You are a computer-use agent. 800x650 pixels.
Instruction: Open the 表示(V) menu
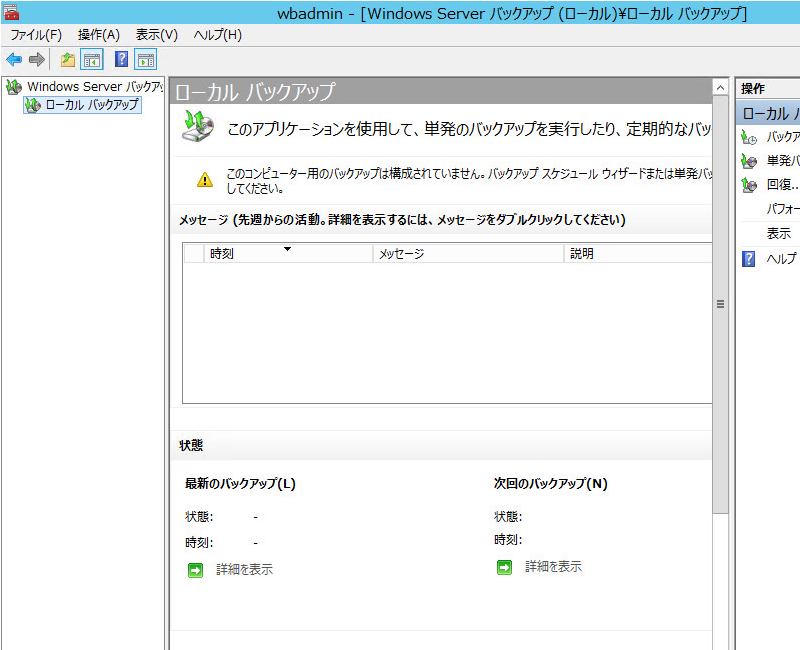tap(157, 35)
